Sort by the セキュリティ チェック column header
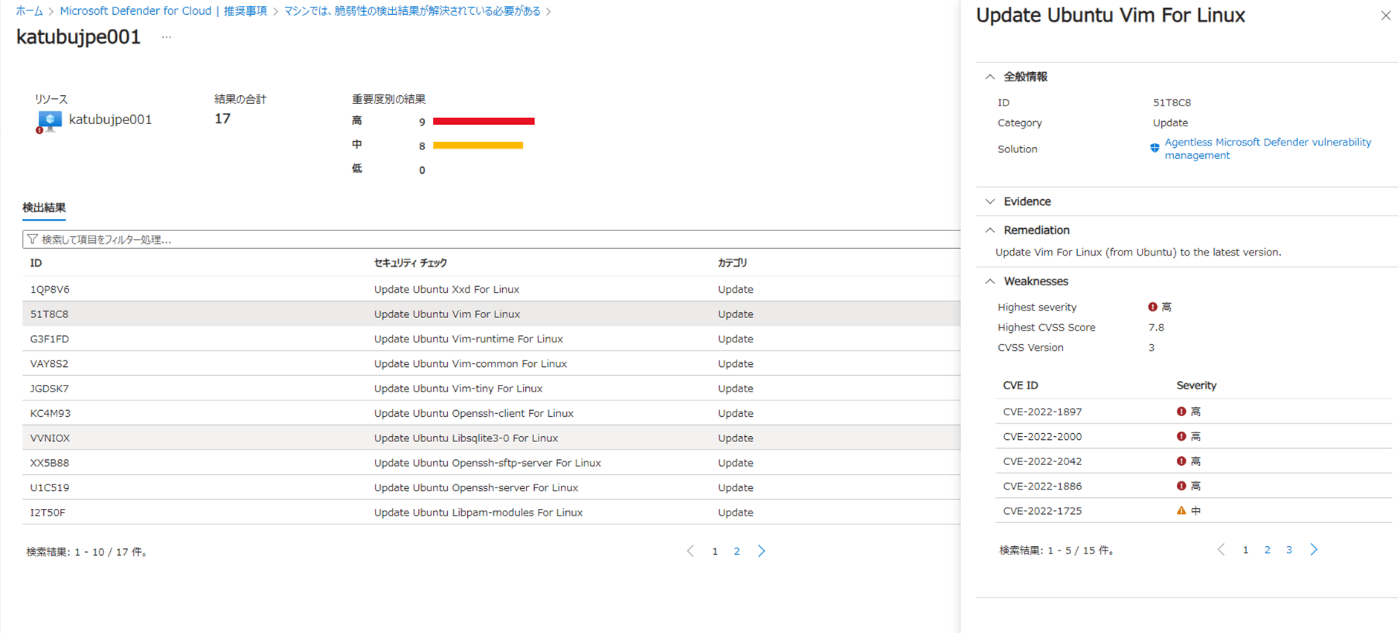This screenshot has width=1400, height=633. pos(411,264)
